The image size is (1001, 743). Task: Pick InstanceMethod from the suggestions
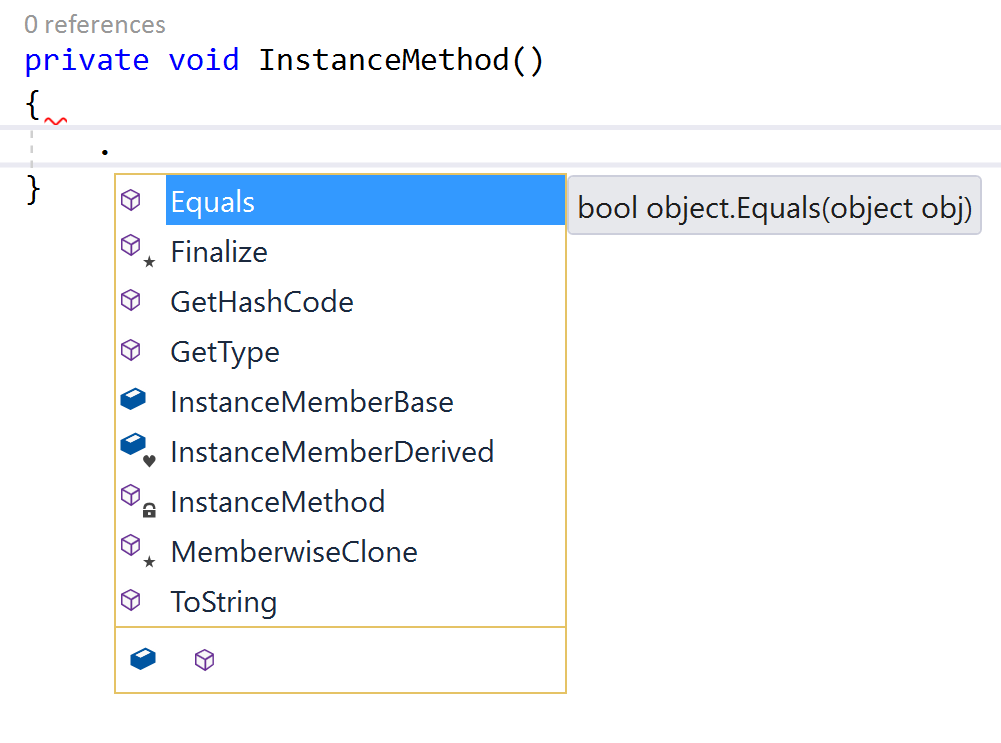(340, 502)
